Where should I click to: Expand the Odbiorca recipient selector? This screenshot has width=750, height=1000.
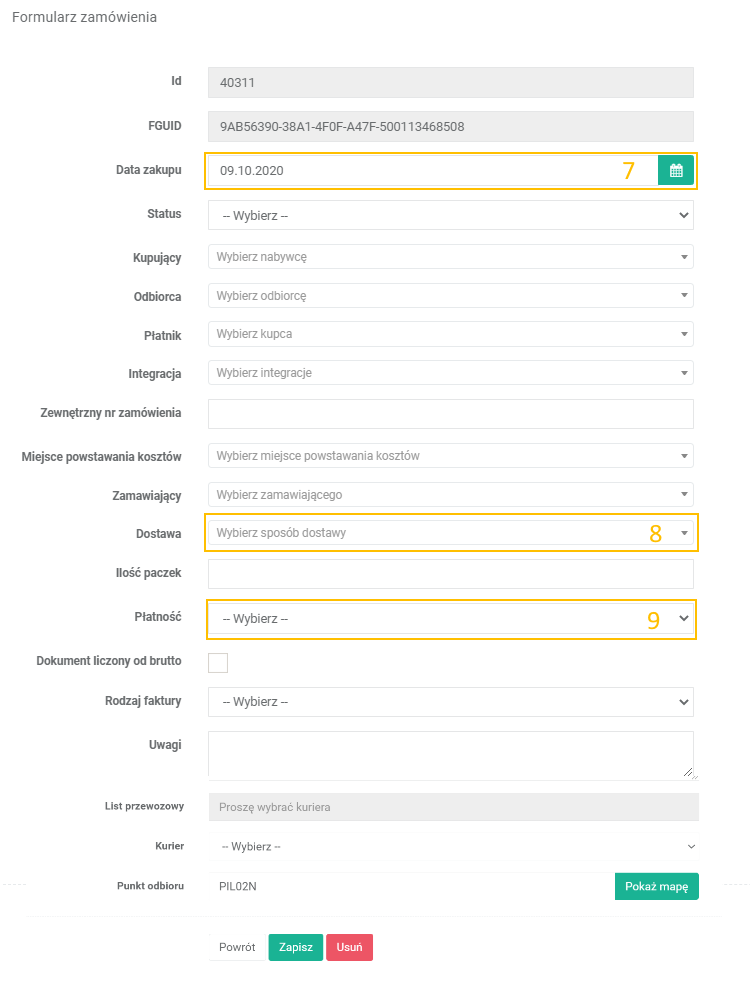click(450, 296)
